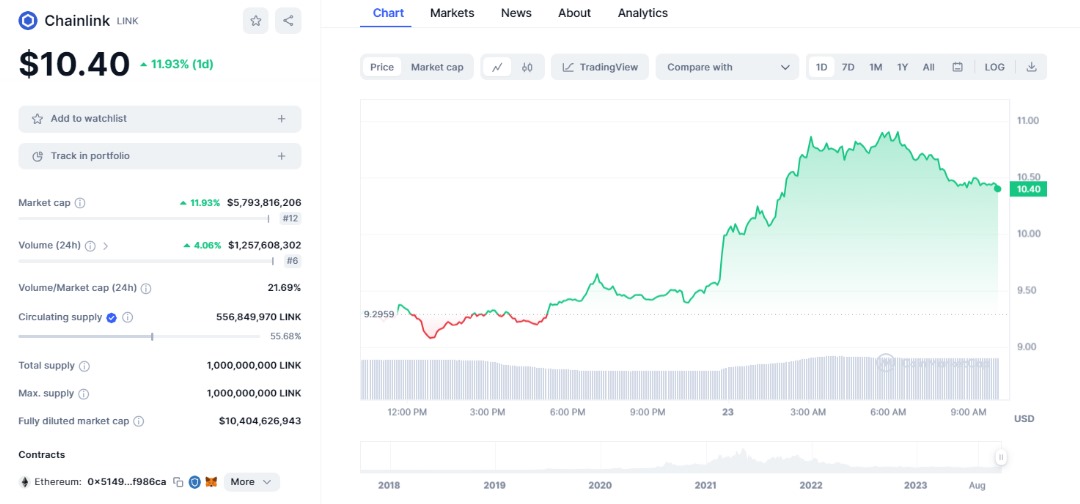Download chart data icon
The width and height of the screenshot is (1080, 504).
tap(1031, 67)
